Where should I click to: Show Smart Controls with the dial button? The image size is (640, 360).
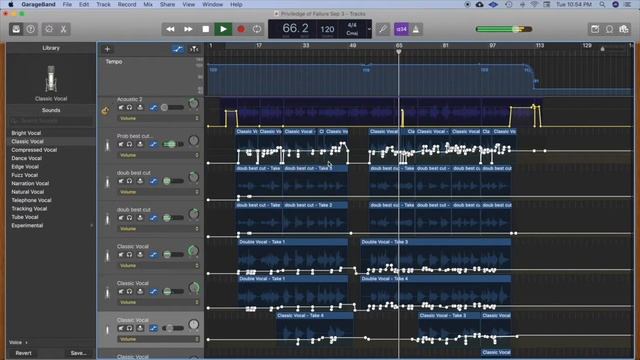click(x=49, y=29)
